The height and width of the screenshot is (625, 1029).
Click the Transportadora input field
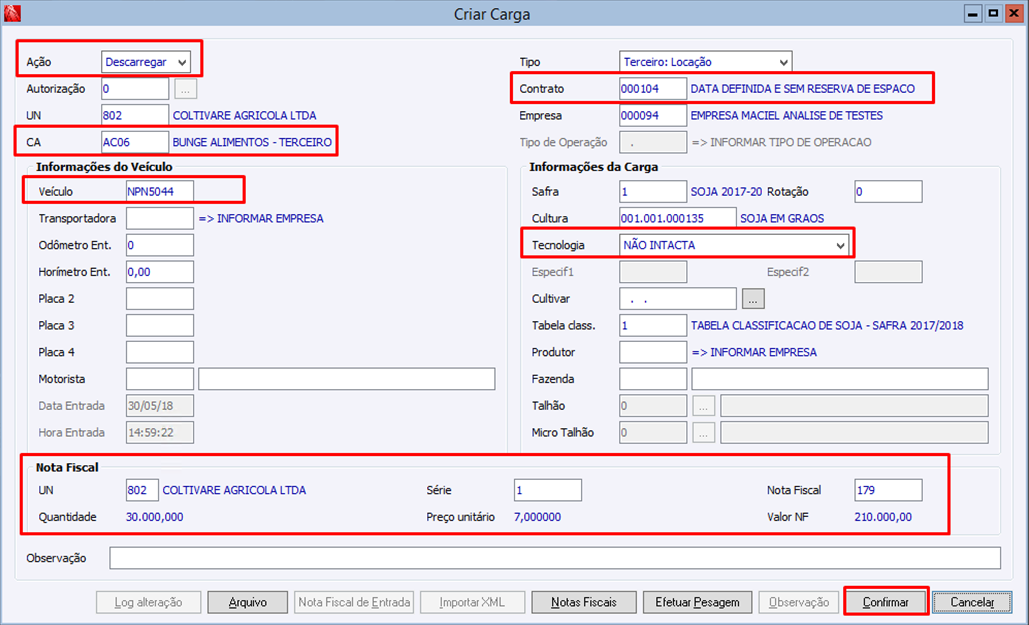click(x=160, y=219)
